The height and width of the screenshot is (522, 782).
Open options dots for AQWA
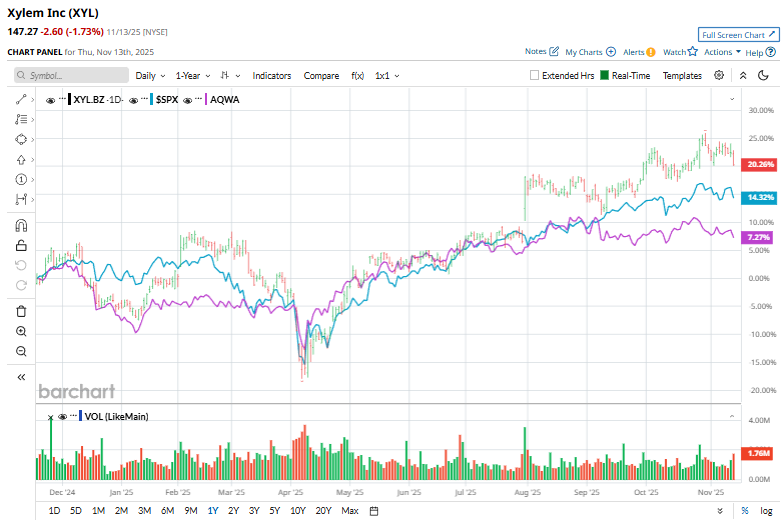coord(199,99)
